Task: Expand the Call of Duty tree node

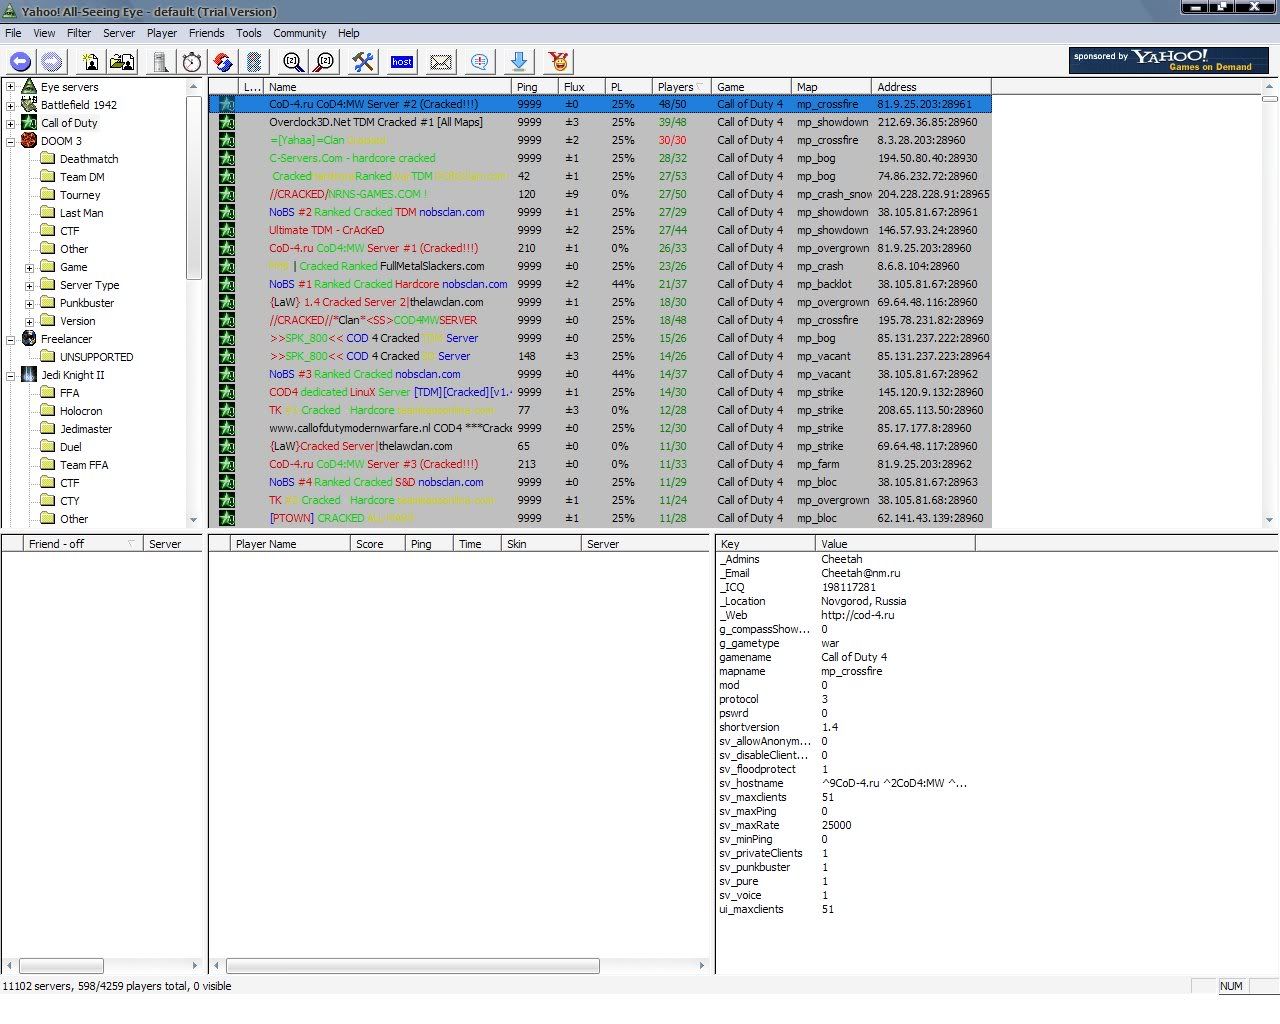Action: (10, 123)
